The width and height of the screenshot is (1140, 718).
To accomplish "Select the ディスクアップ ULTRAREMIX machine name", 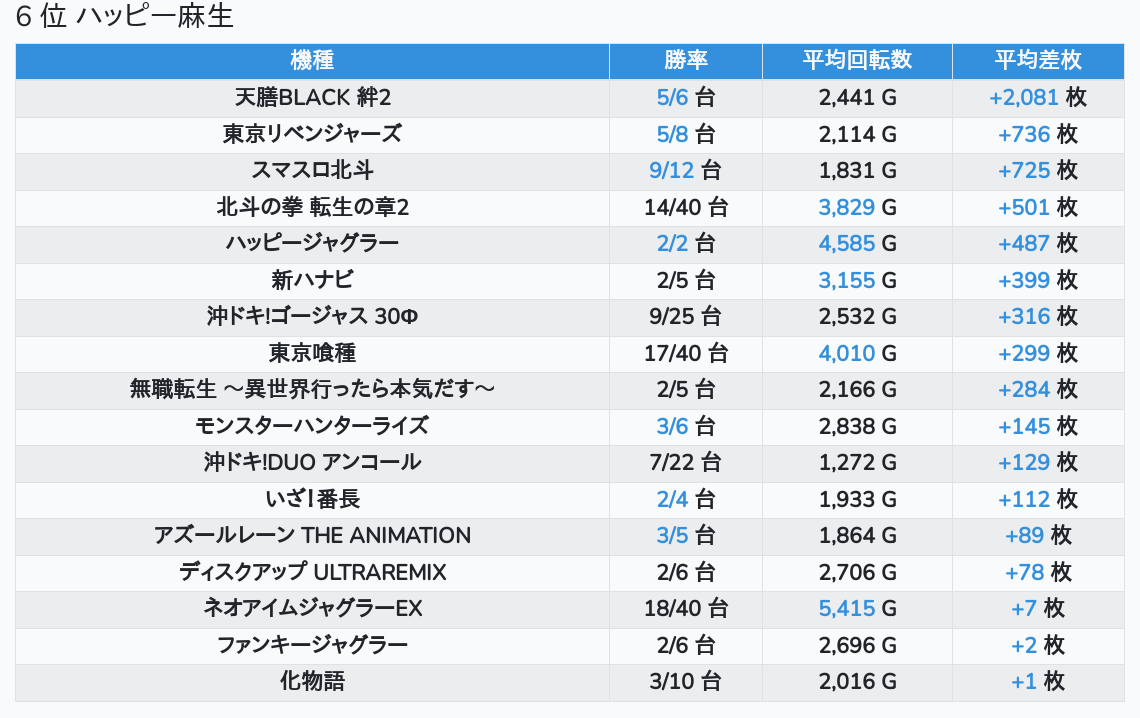I will [312, 572].
